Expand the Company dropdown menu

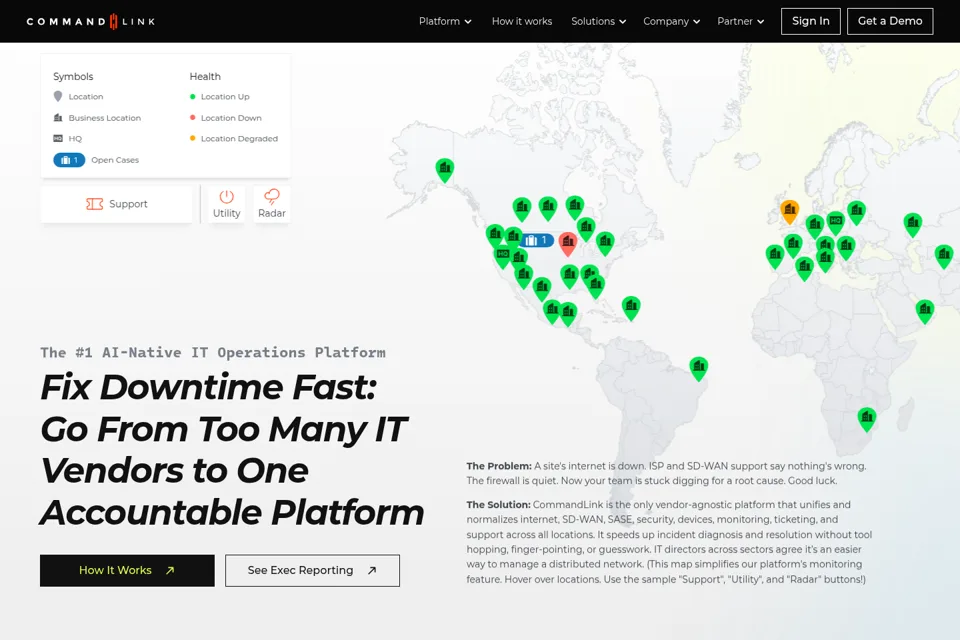click(x=671, y=21)
